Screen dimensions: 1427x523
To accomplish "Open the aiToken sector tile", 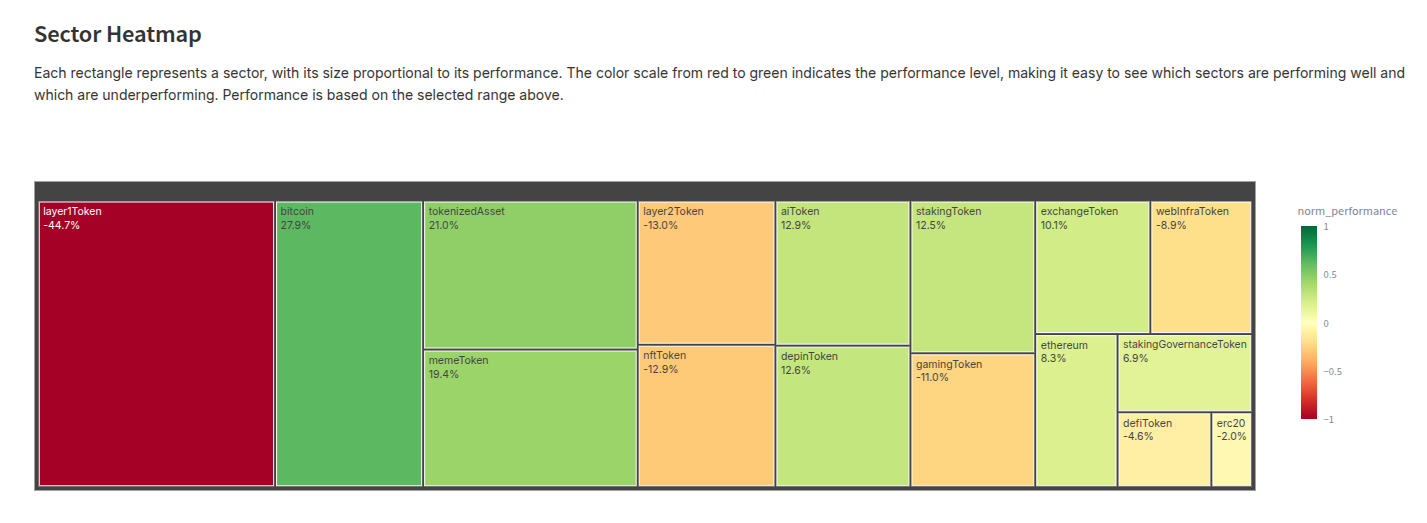I will 842,272.
